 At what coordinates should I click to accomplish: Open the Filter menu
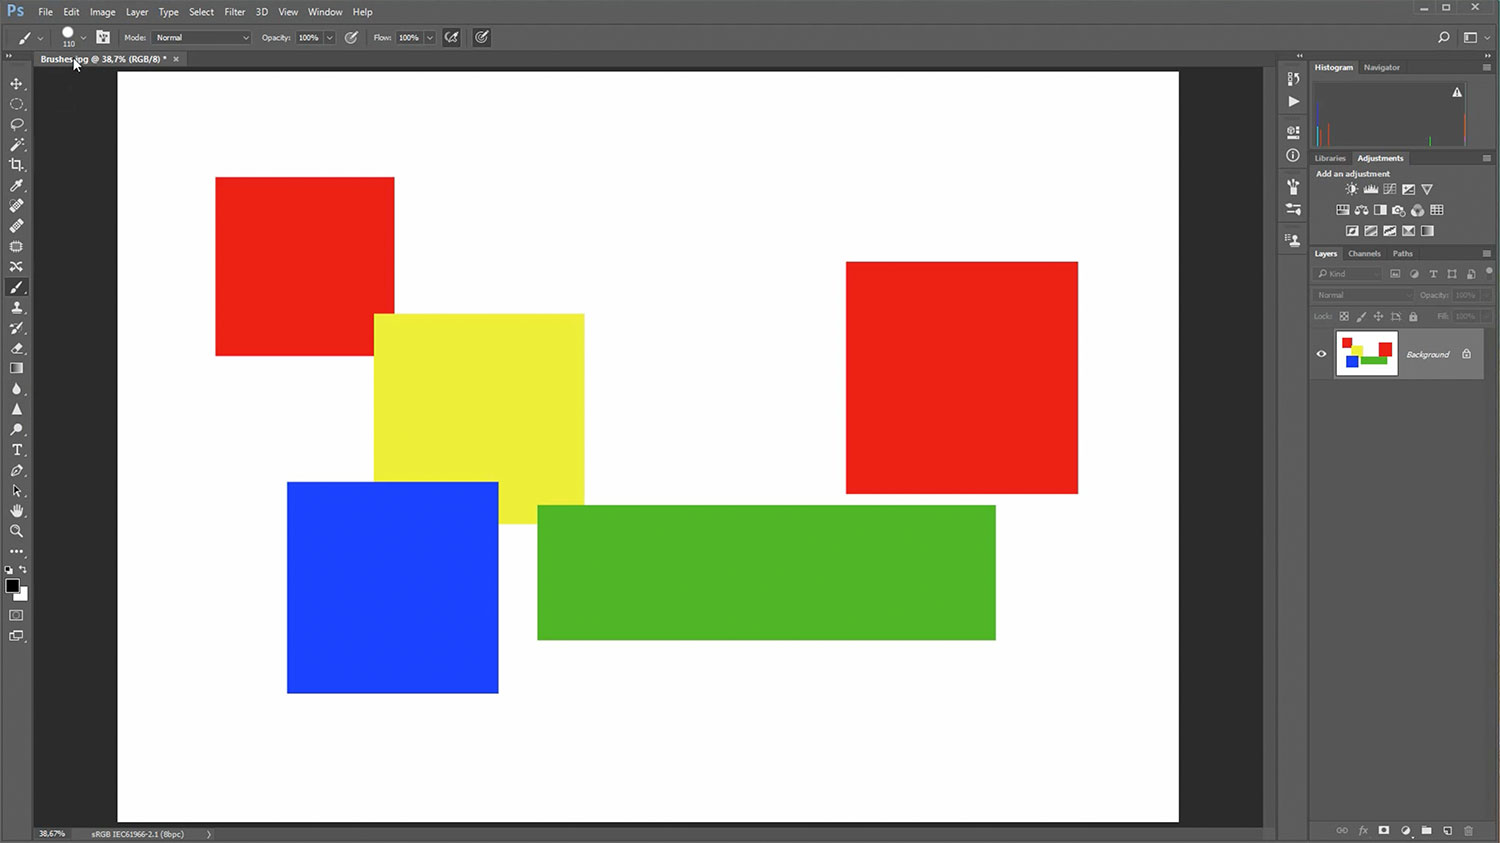pos(234,12)
